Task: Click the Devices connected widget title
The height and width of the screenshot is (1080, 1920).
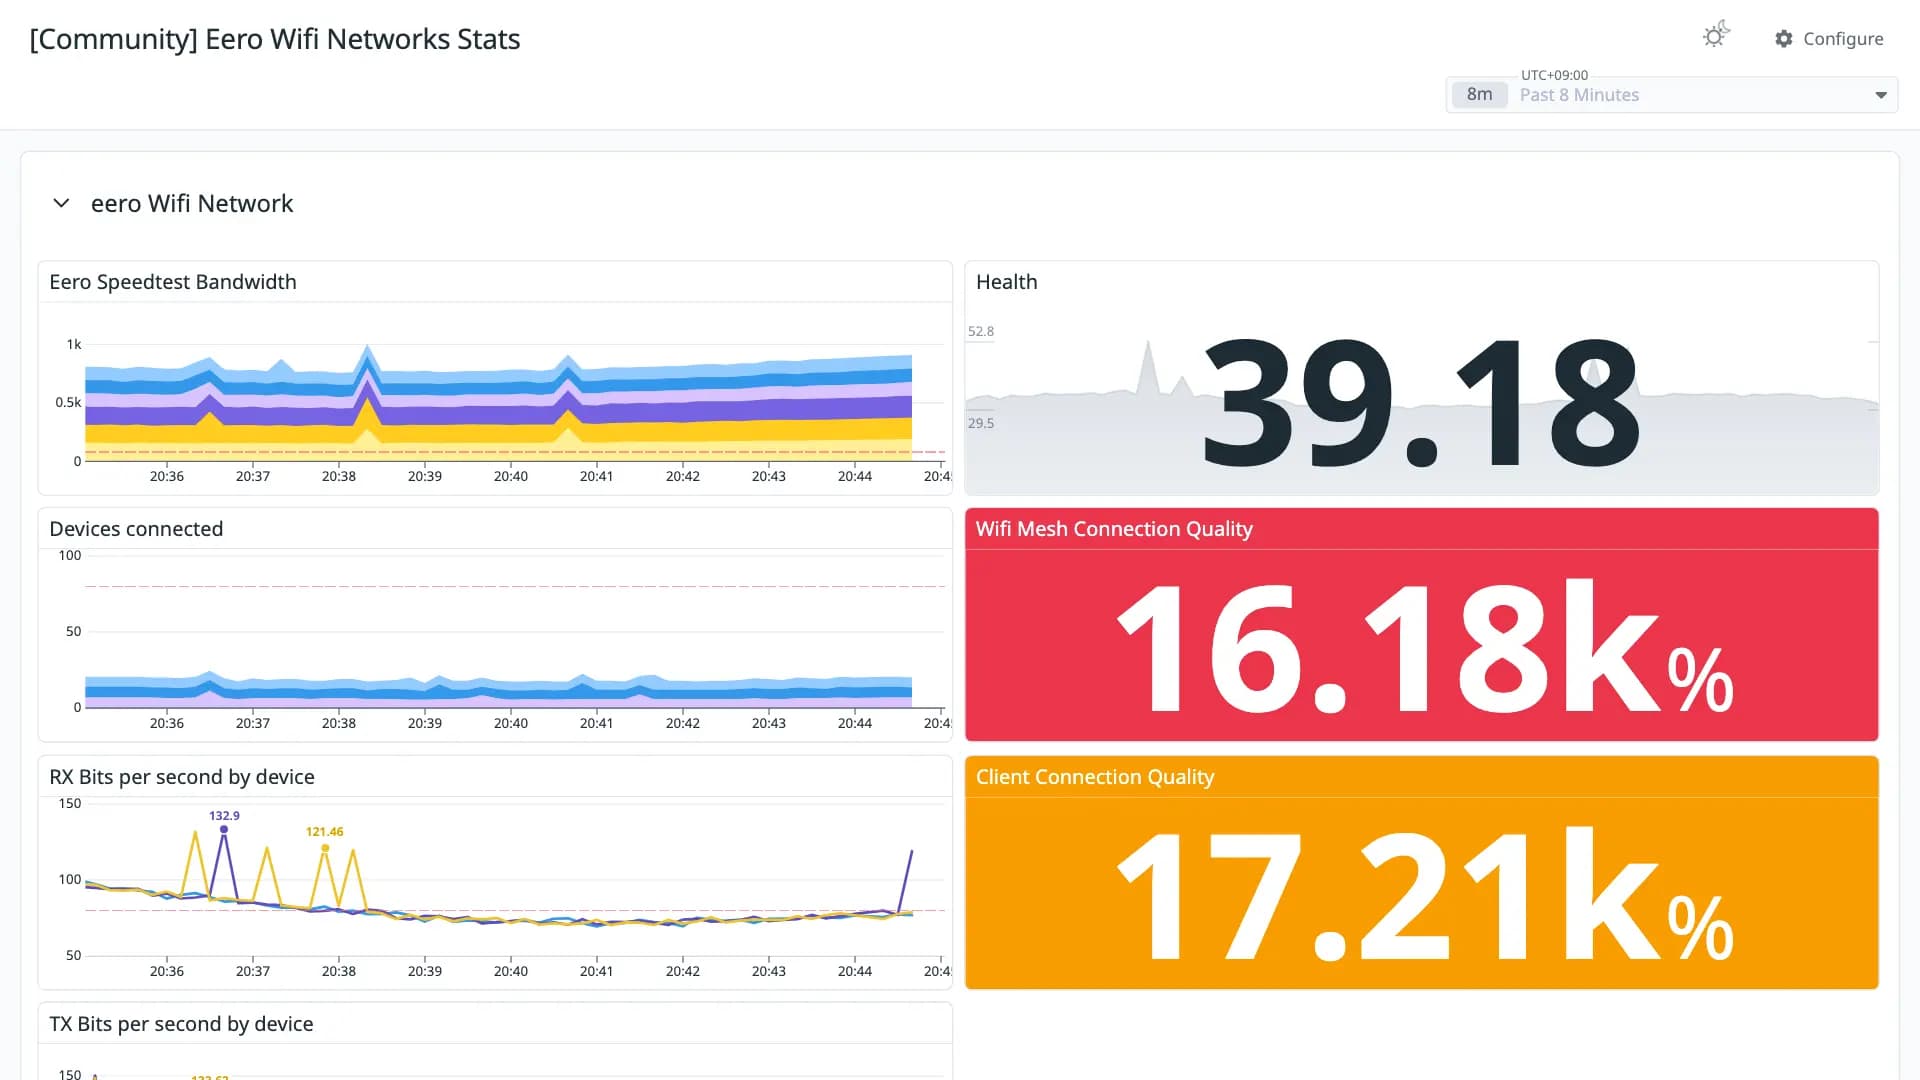Action: [136, 529]
